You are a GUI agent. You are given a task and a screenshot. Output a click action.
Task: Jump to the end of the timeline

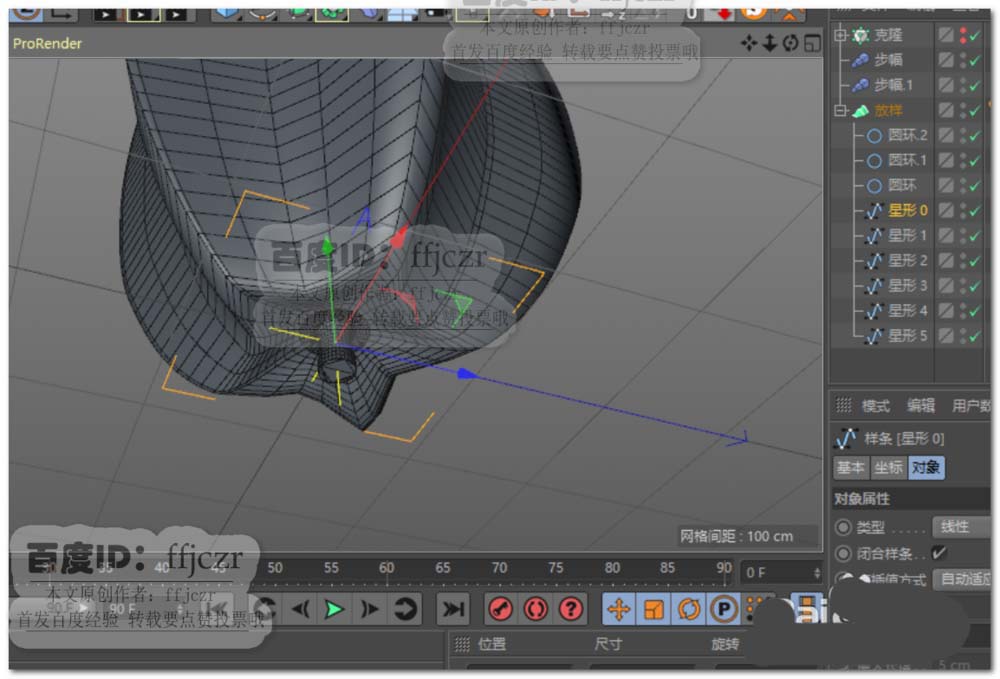click(452, 610)
